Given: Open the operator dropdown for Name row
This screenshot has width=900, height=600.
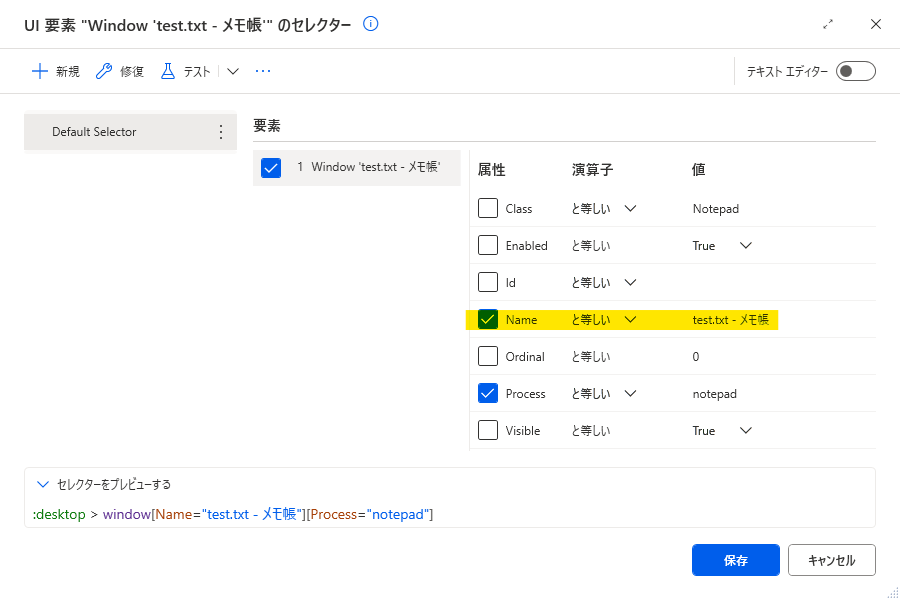Looking at the screenshot, I should pyautogui.click(x=630, y=319).
